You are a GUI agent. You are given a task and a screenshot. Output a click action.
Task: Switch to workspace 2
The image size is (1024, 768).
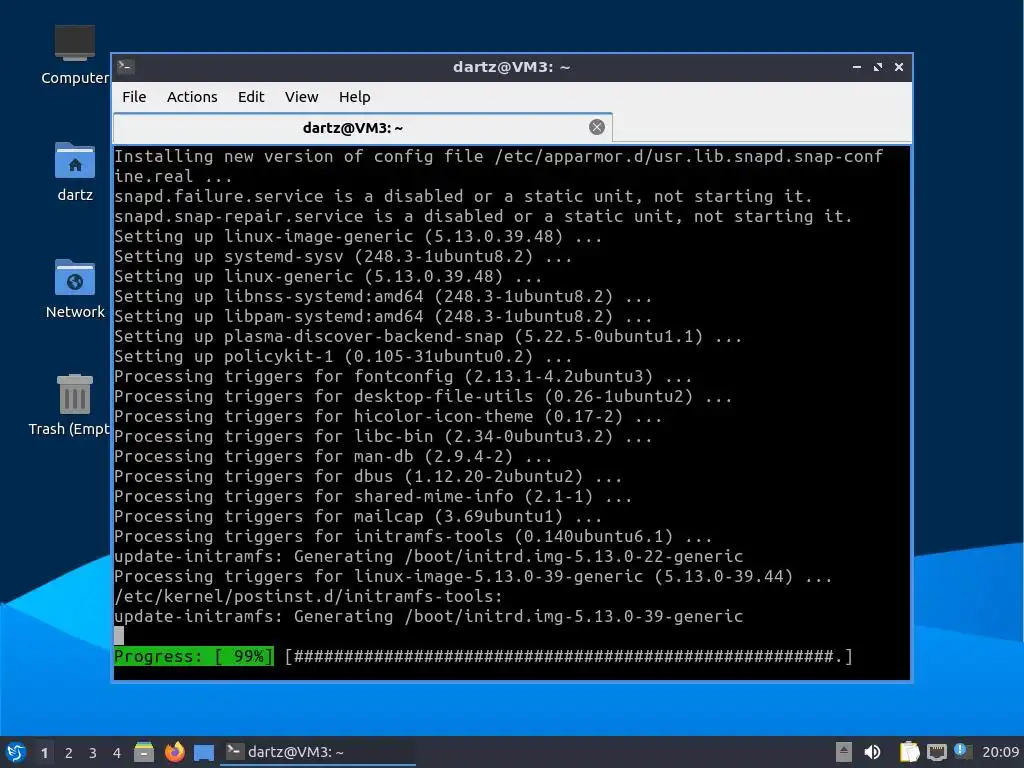69,753
